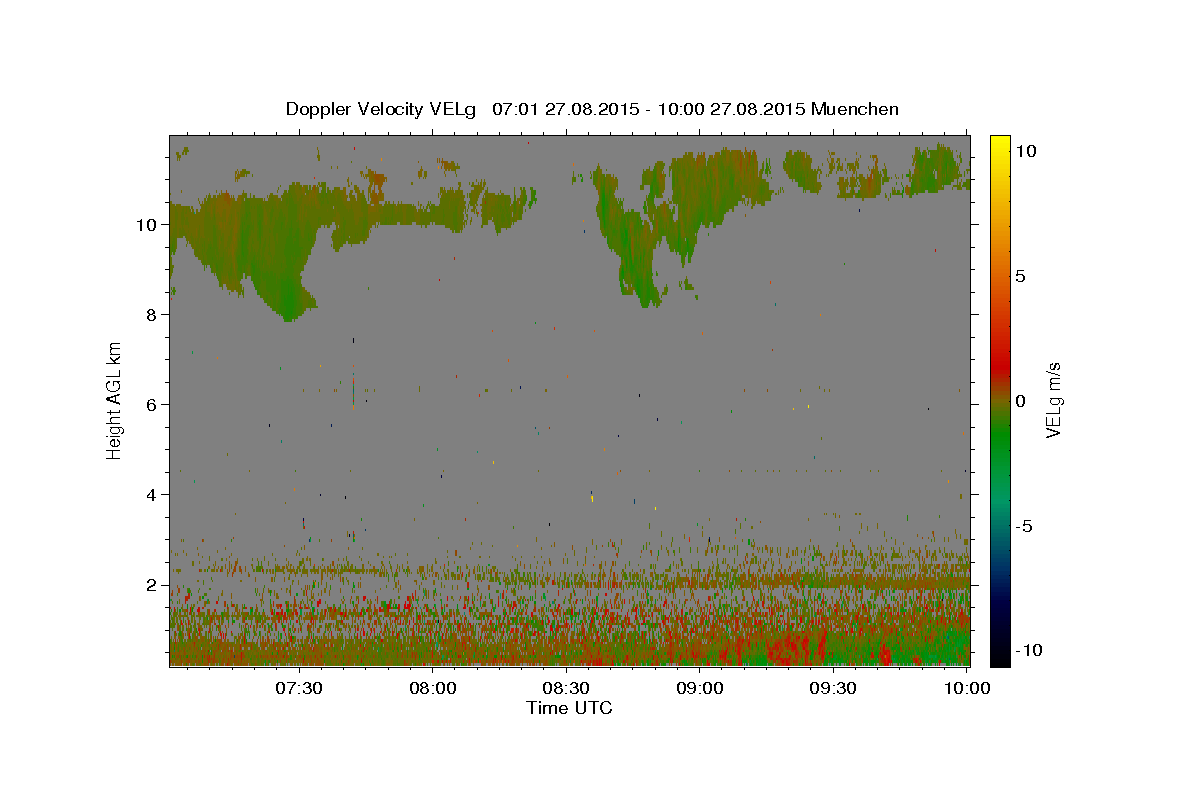Select the 09:00 time tick label
The width and height of the screenshot is (1200, 800).
(x=700, y=689)
